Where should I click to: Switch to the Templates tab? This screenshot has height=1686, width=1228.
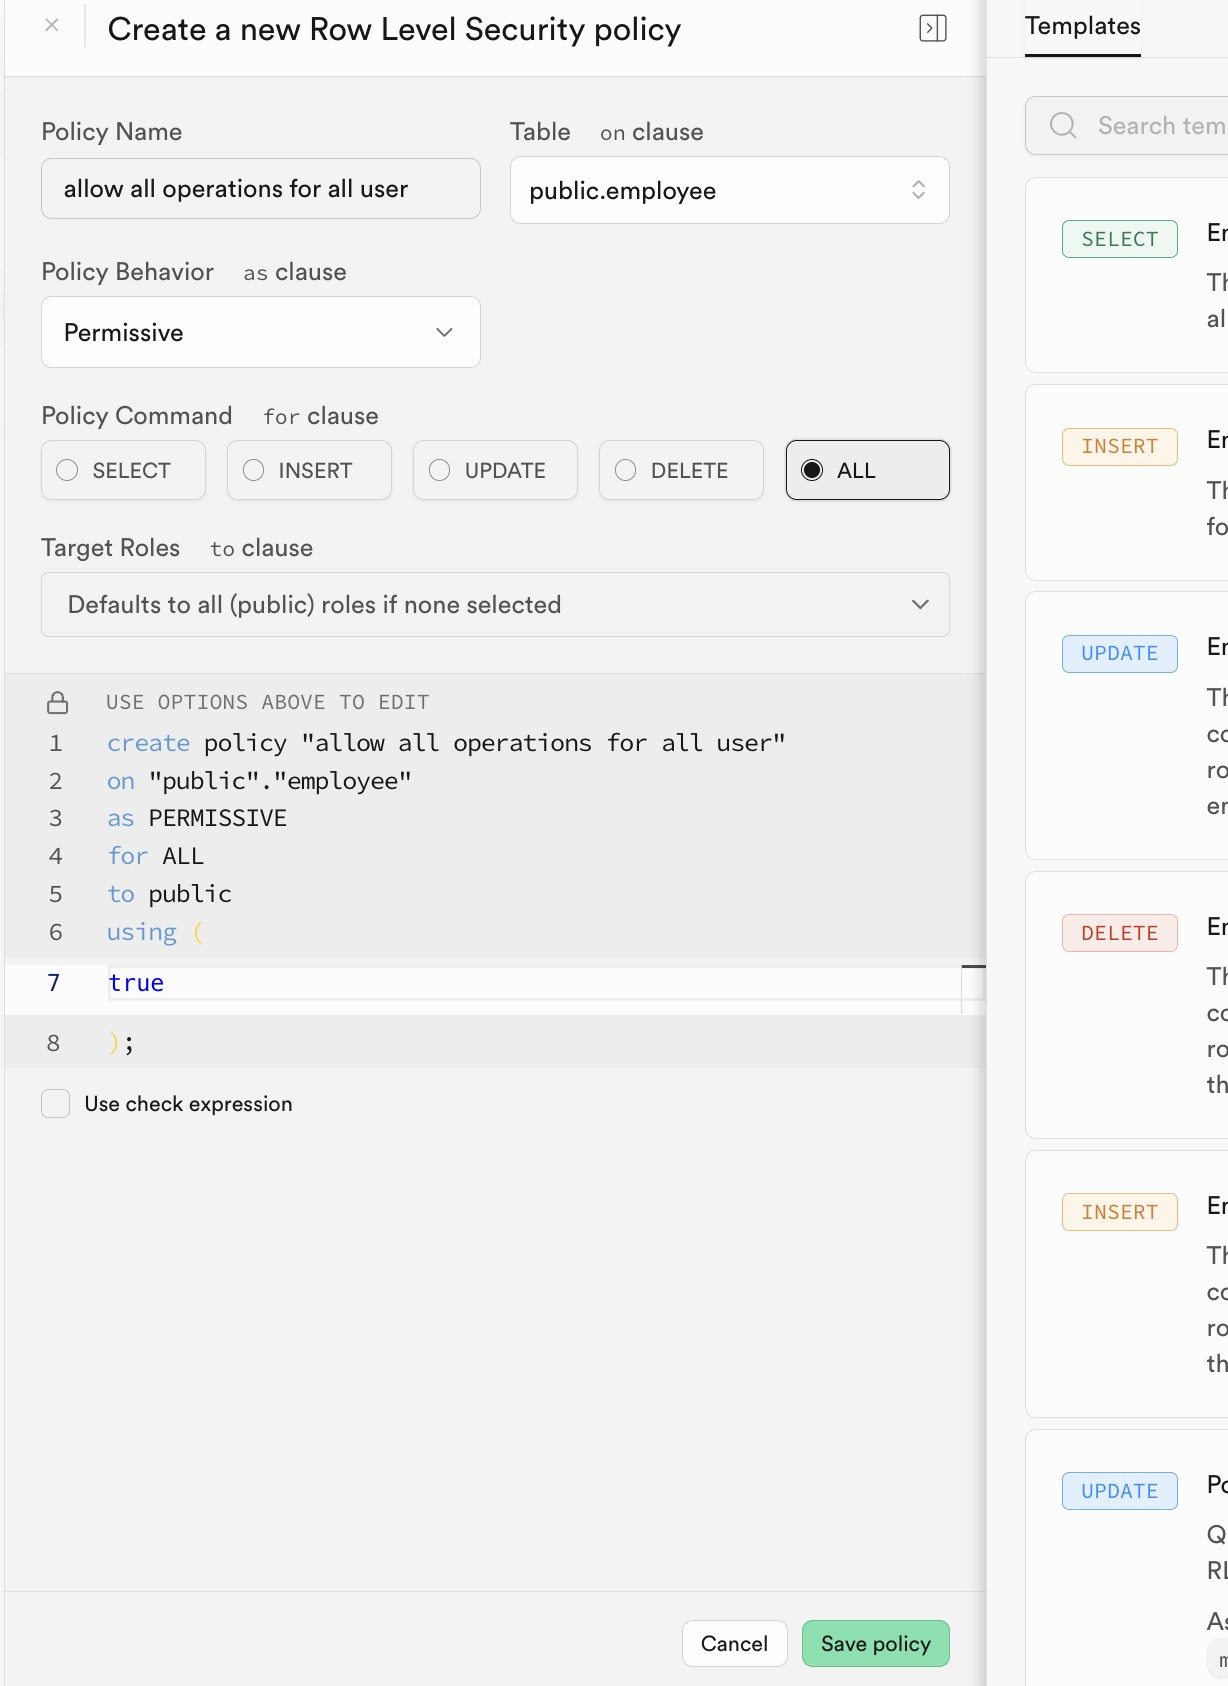coord(1082,27)
